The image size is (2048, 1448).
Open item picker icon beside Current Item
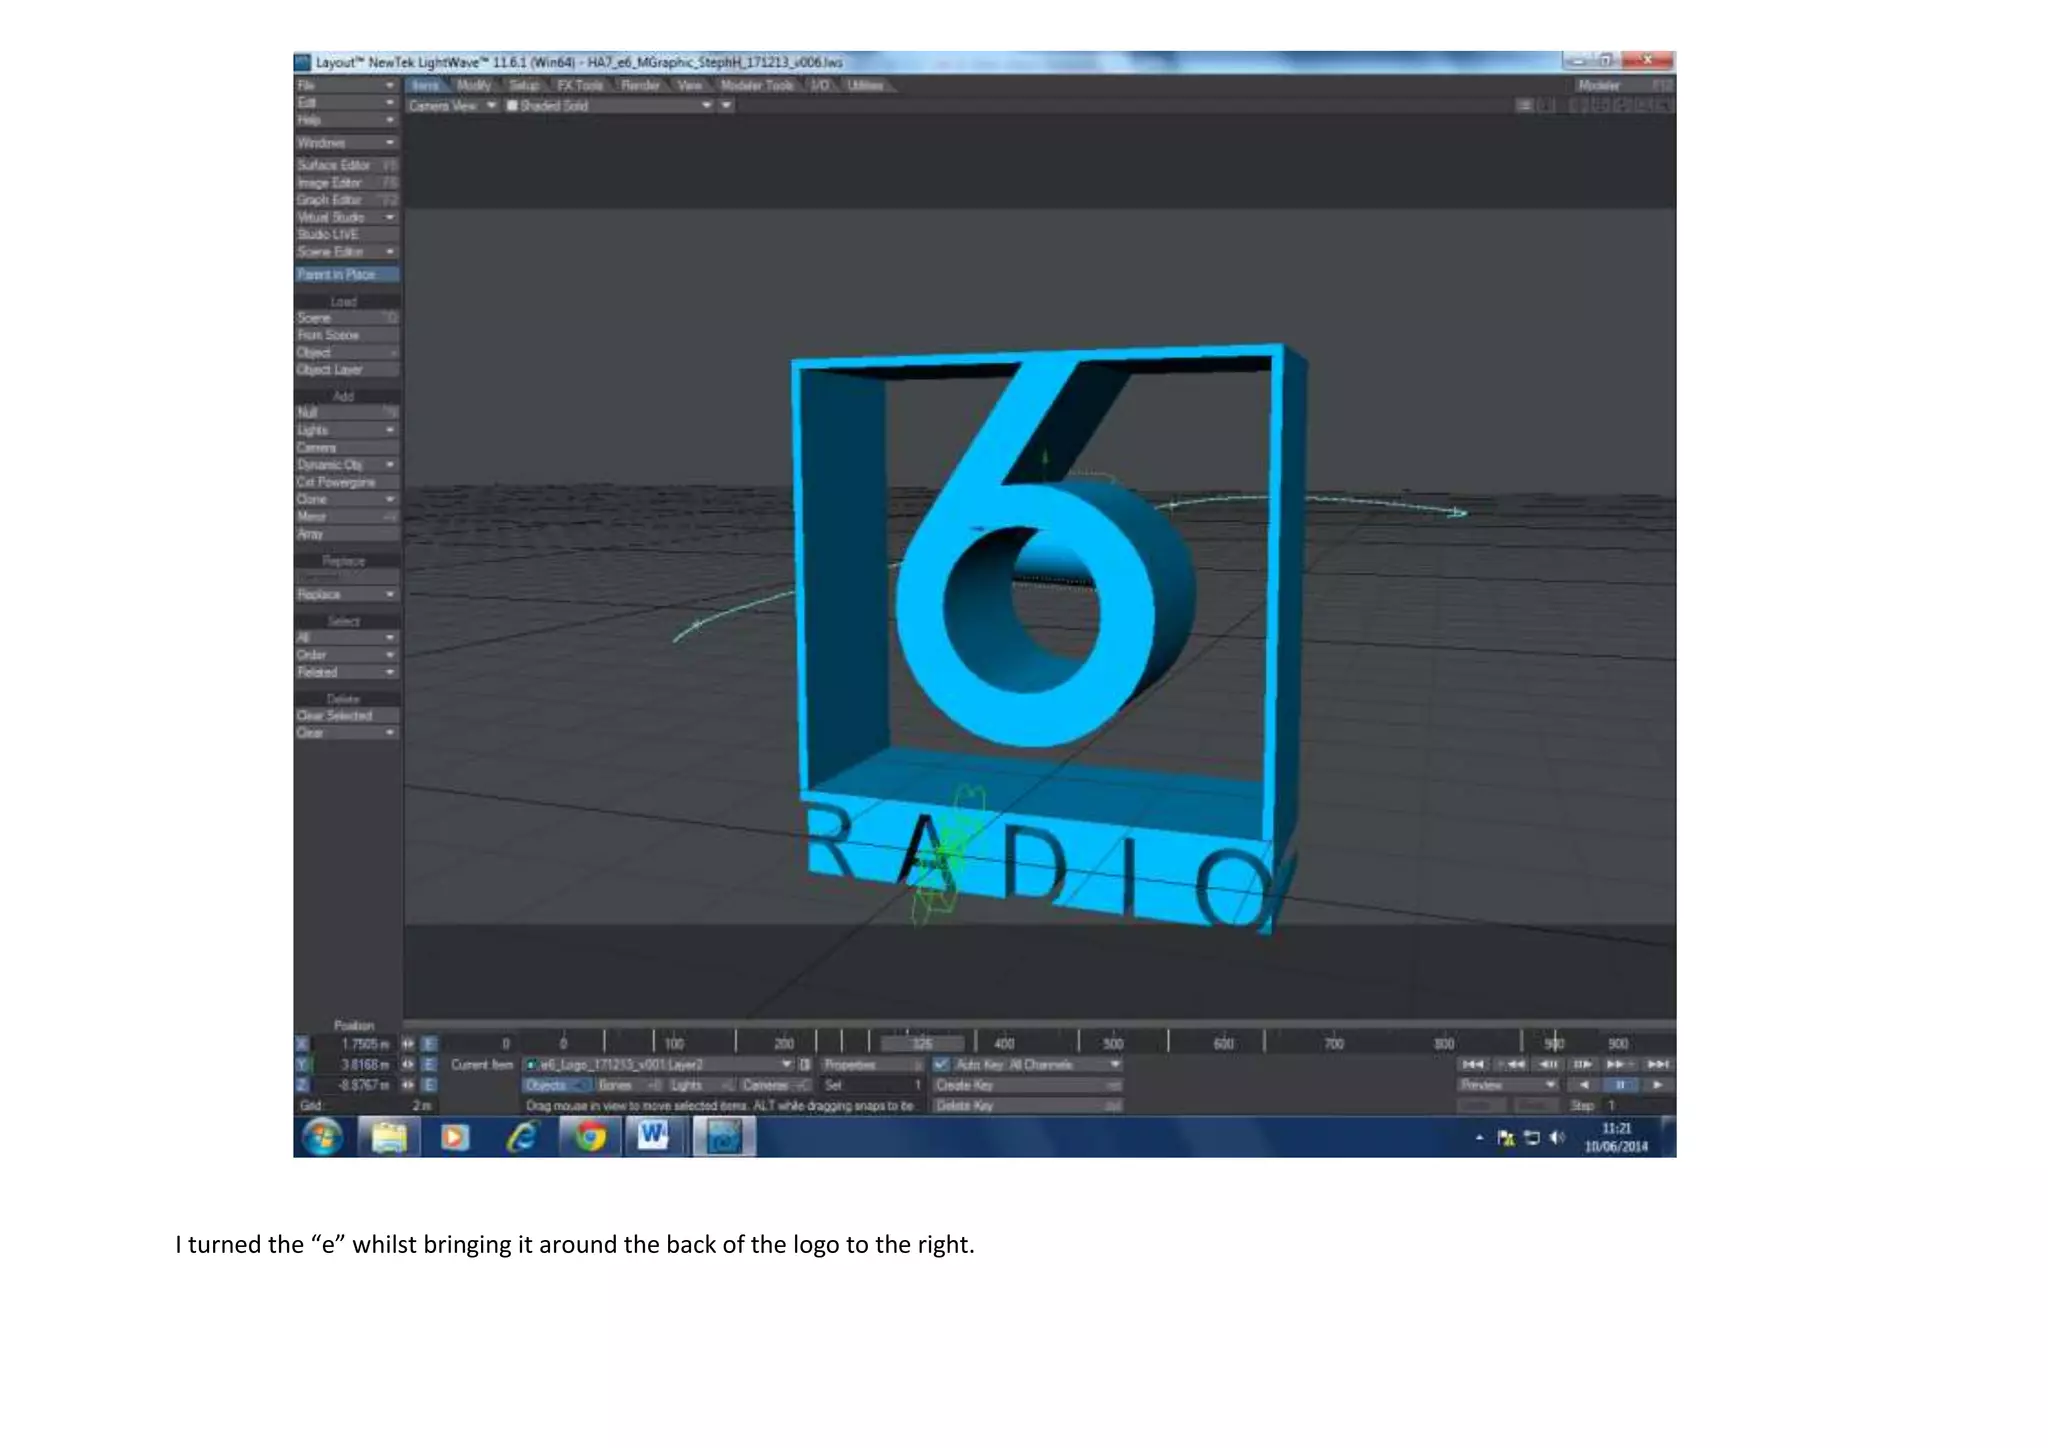805,1065
